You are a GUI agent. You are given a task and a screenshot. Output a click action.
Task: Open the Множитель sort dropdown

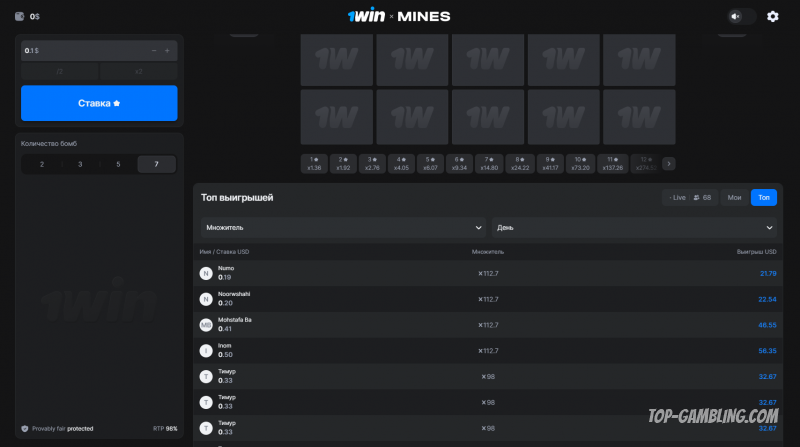(x=343, y=228)
